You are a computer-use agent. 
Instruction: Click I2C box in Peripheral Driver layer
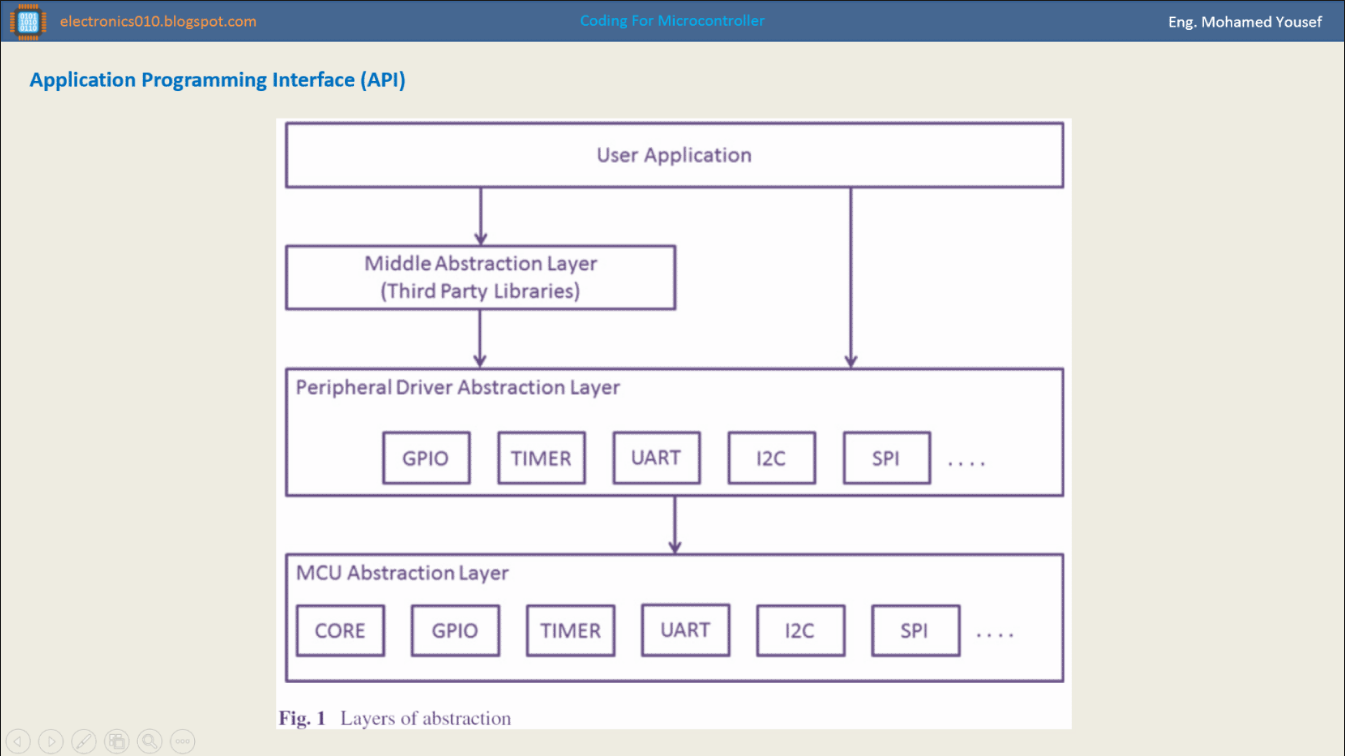[771, 458]
